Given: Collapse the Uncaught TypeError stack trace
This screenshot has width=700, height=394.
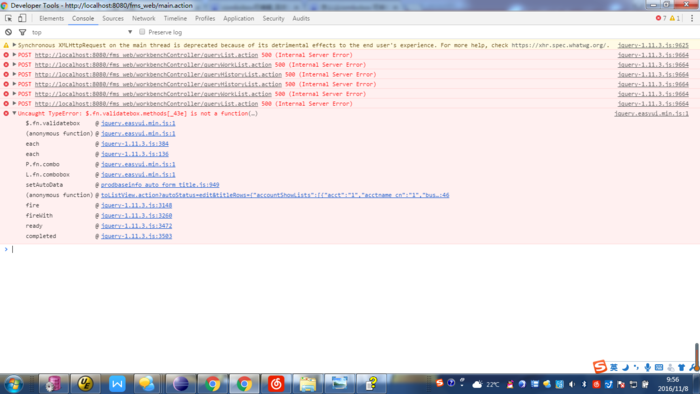Looking at the screenshot, I should point(14,113).
